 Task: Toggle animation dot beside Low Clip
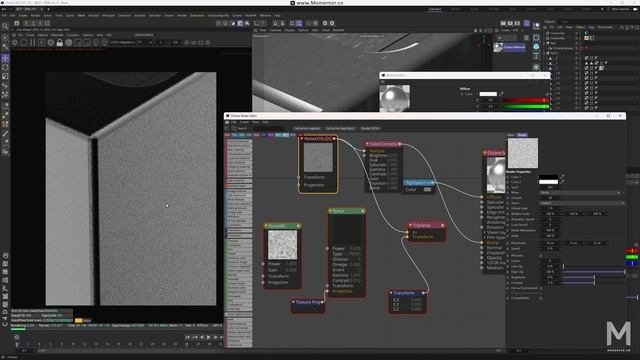(508, 267)
